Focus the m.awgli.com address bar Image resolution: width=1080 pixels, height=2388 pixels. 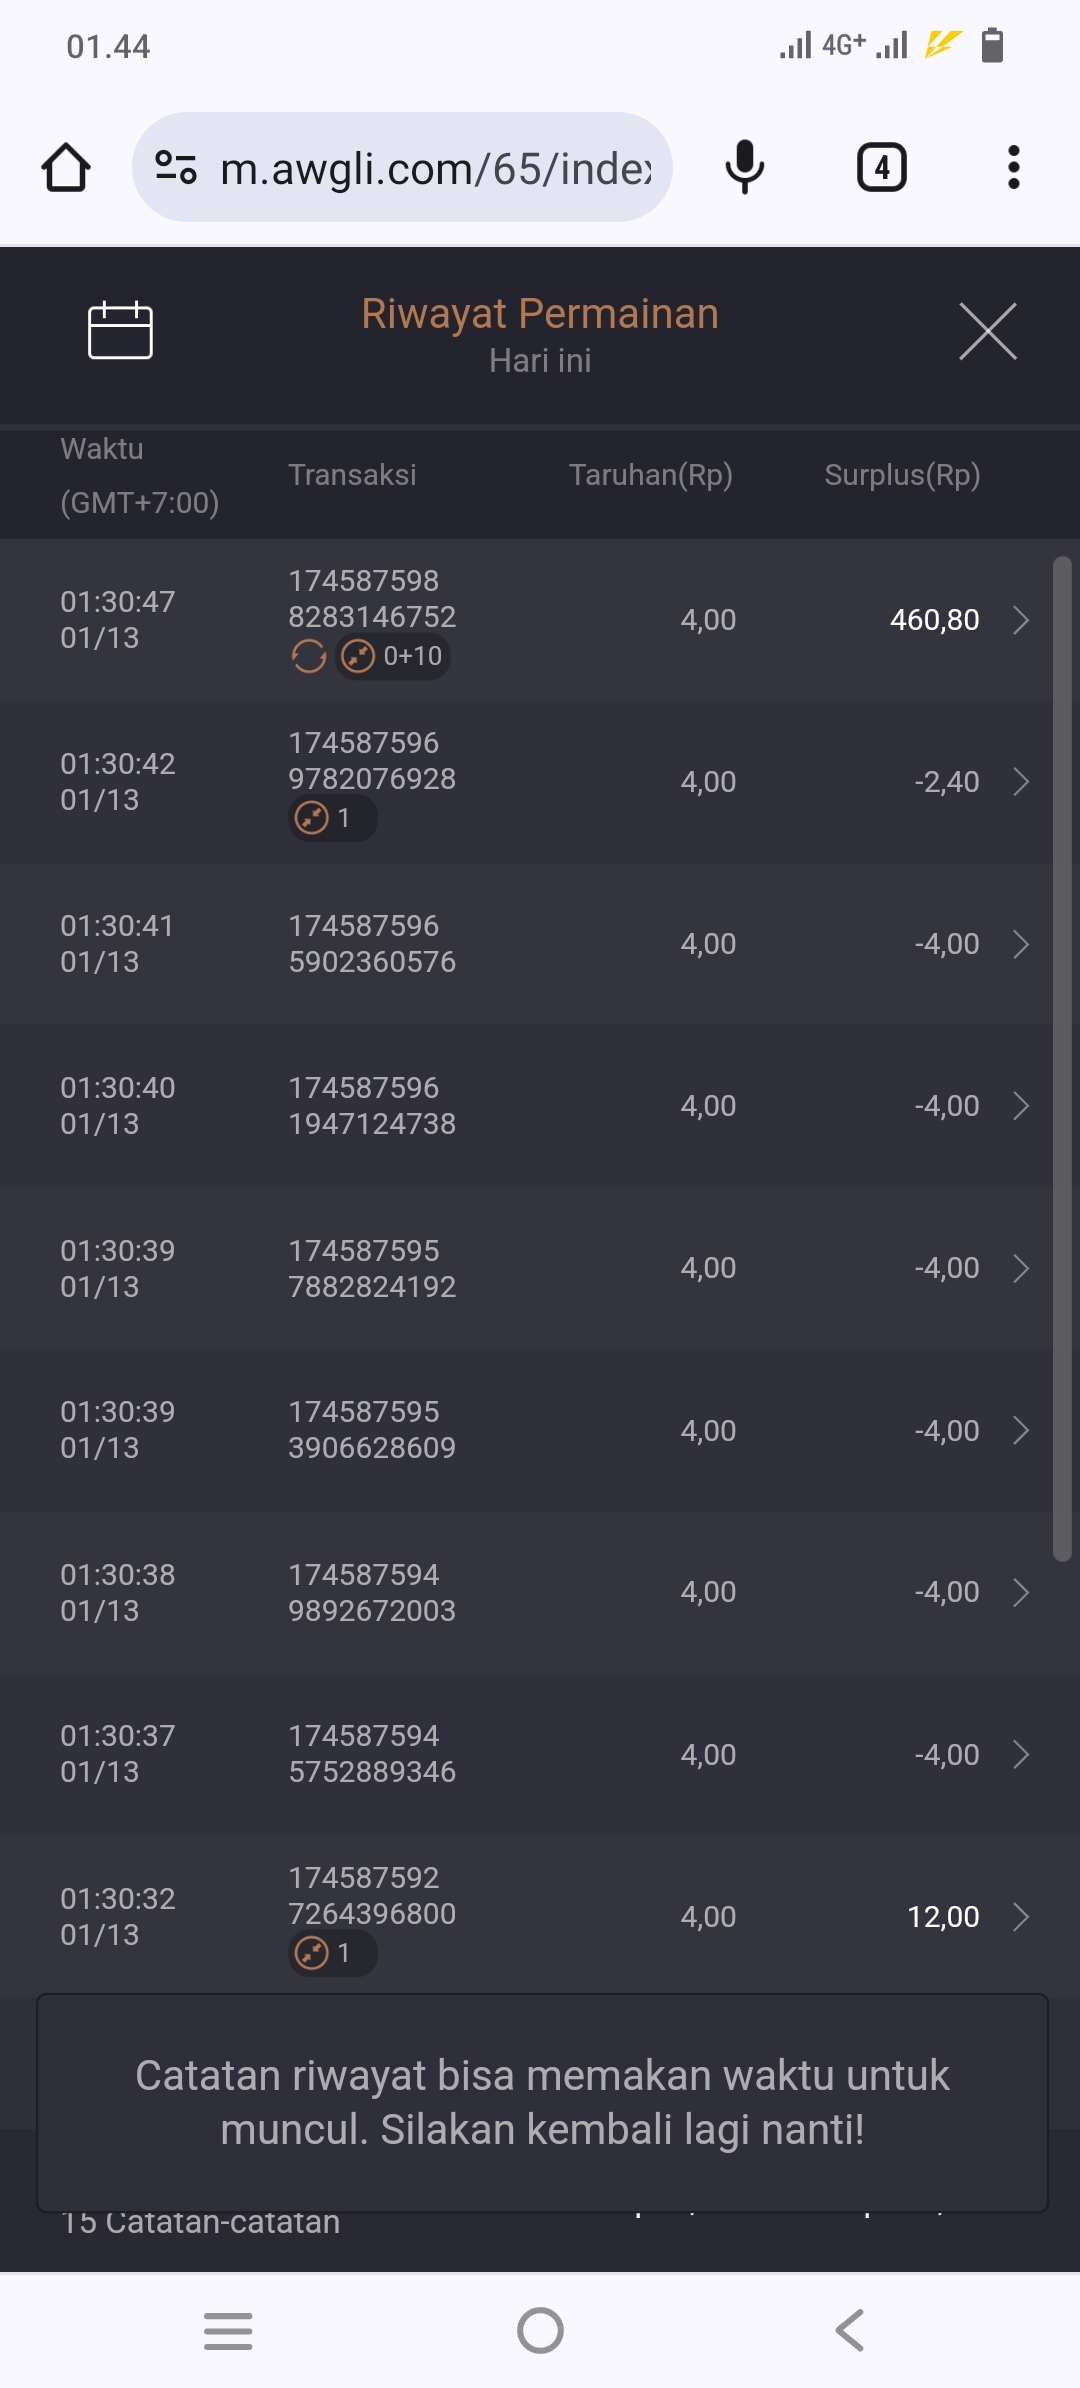point(435,168)
